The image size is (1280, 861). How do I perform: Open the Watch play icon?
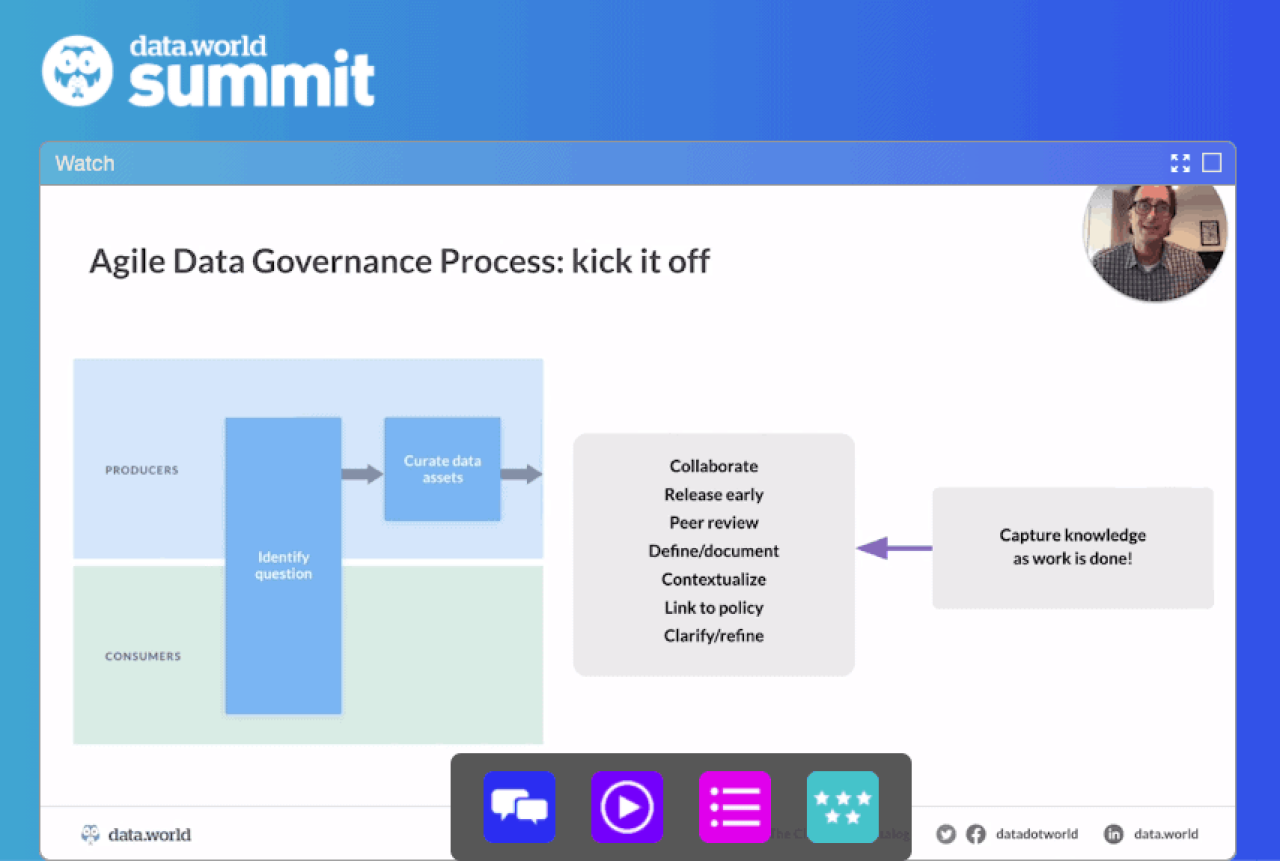pyautogui.click(x=627, y=806)
